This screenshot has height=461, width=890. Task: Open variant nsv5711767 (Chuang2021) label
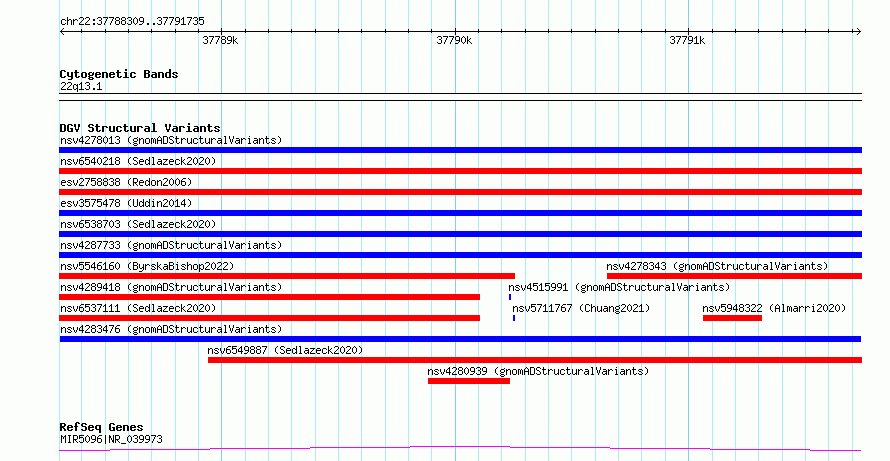click(x=581, y=308)
